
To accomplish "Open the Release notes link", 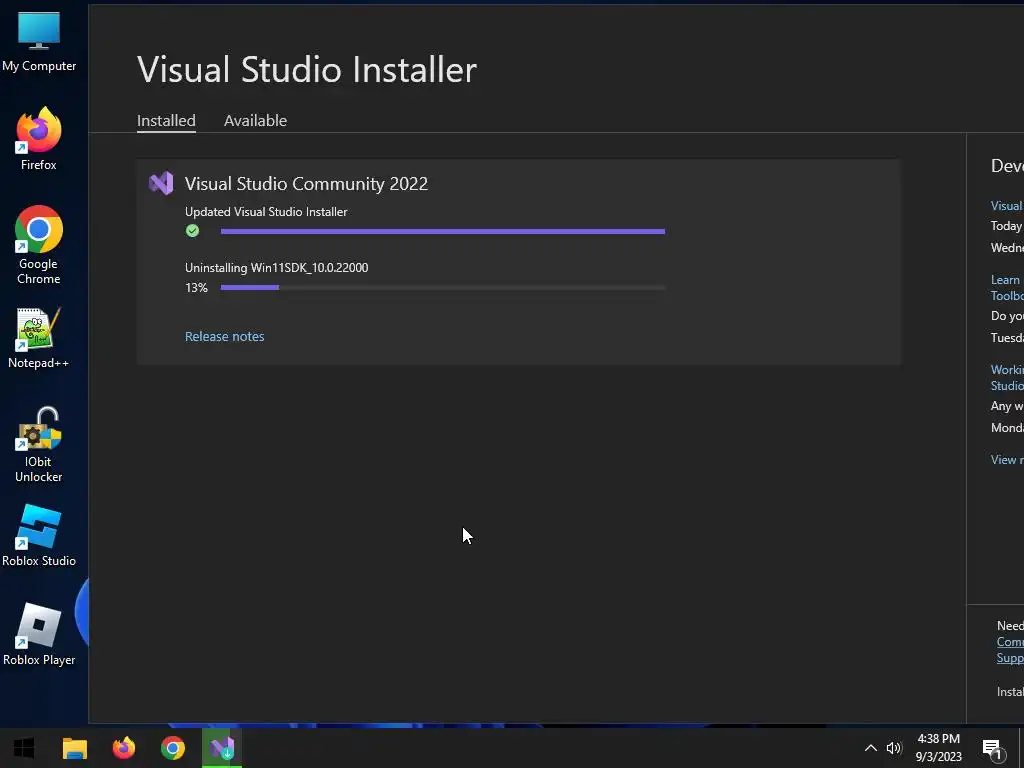I will pos(225,336).
